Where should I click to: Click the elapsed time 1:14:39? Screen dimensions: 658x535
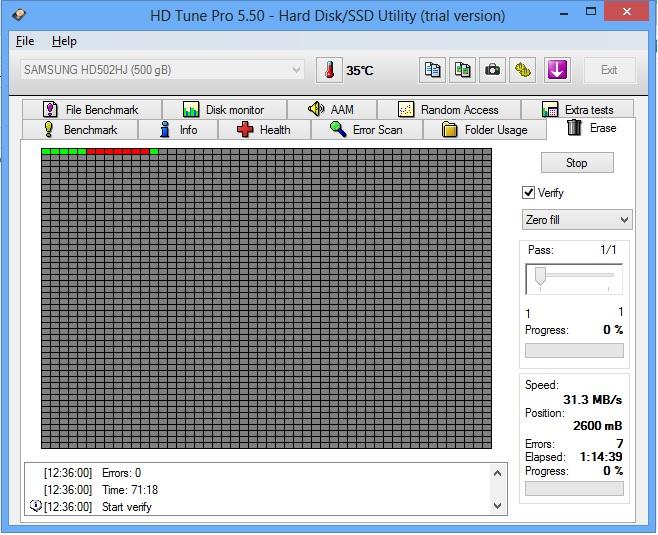[x=601, y=457]
